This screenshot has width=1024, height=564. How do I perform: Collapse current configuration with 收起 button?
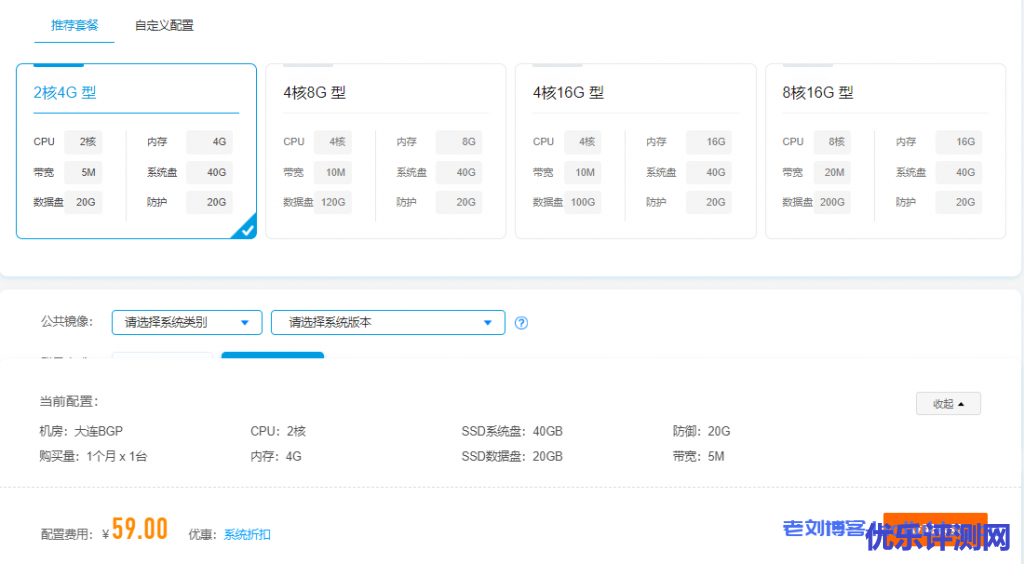[948, 404]
